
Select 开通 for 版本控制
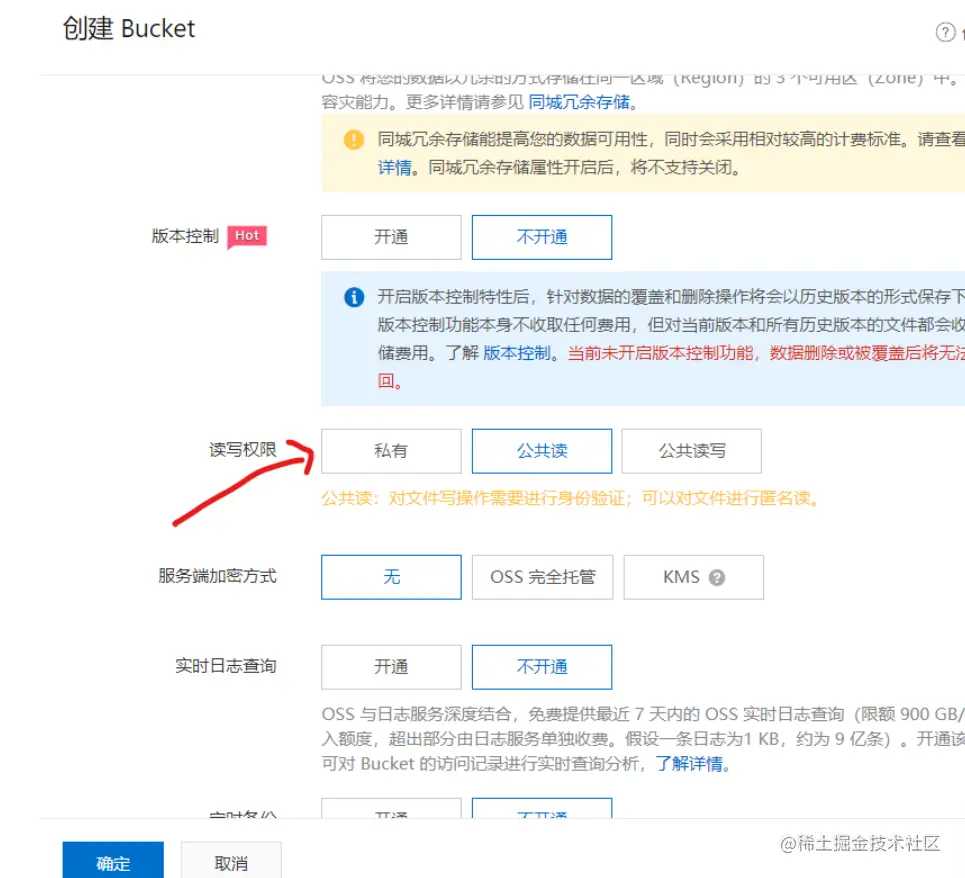coord(391,237)
